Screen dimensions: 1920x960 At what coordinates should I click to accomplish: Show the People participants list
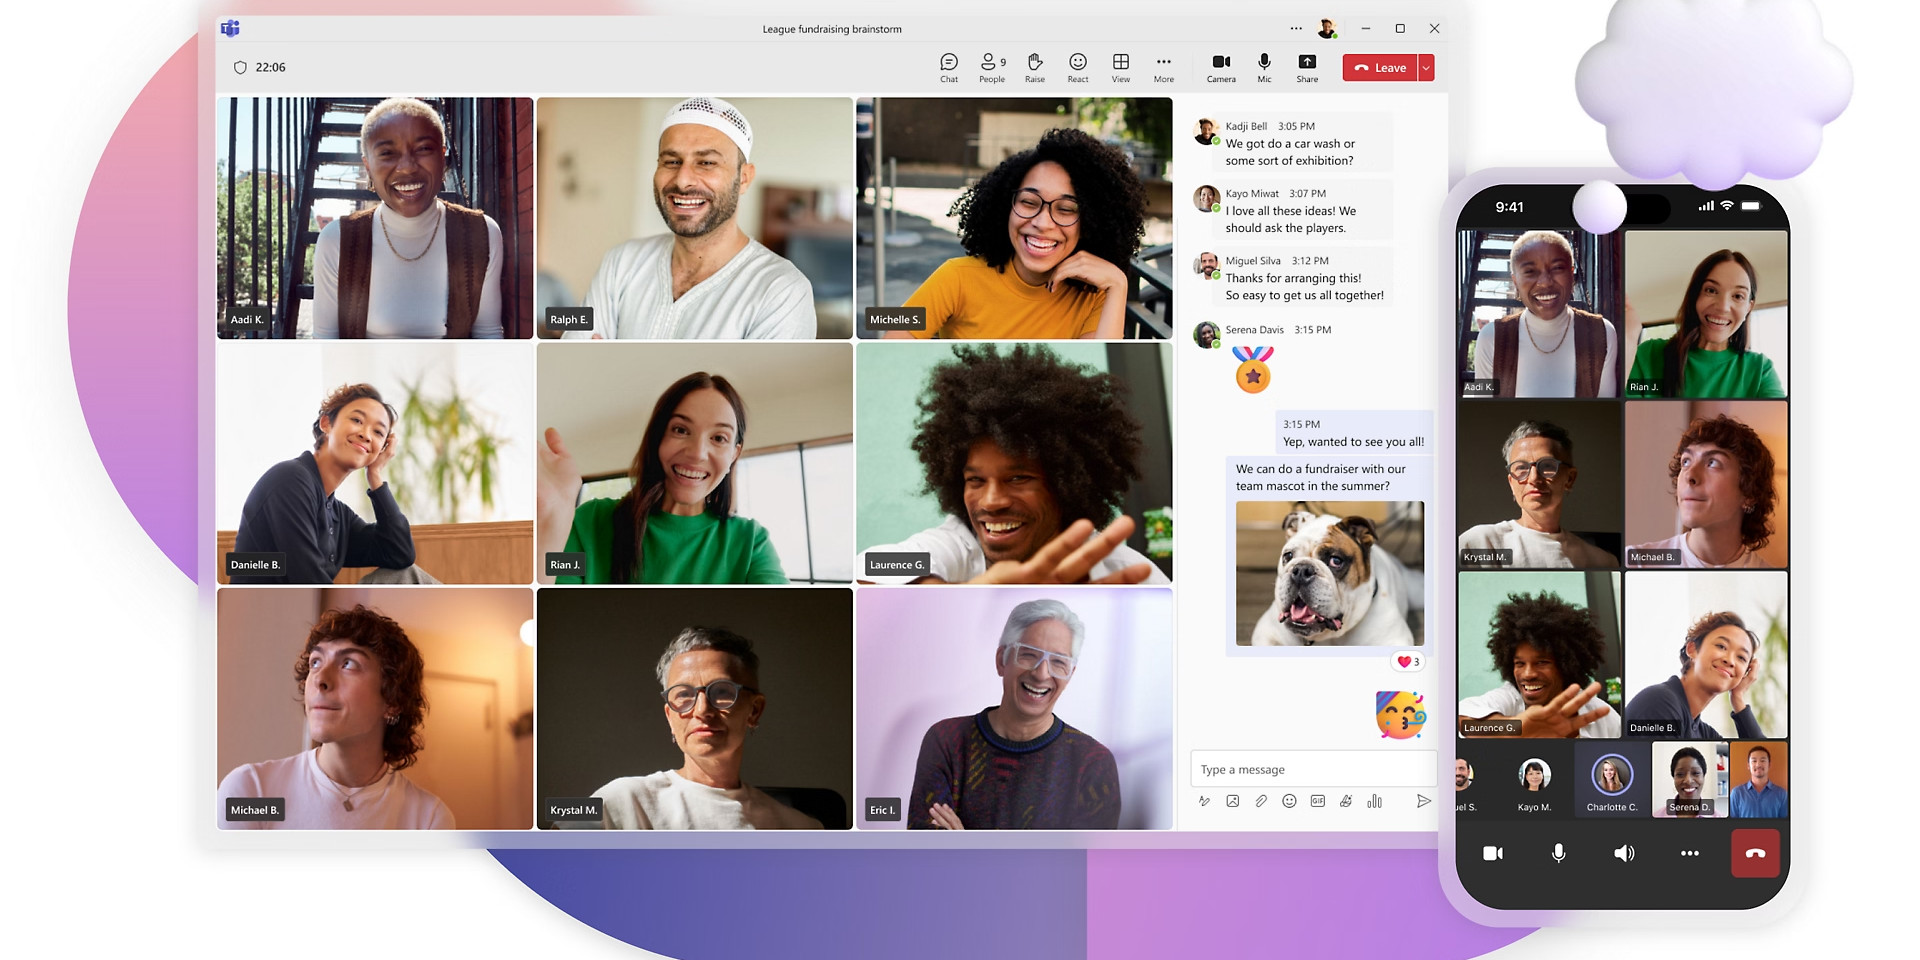click(x=992, y=67)
